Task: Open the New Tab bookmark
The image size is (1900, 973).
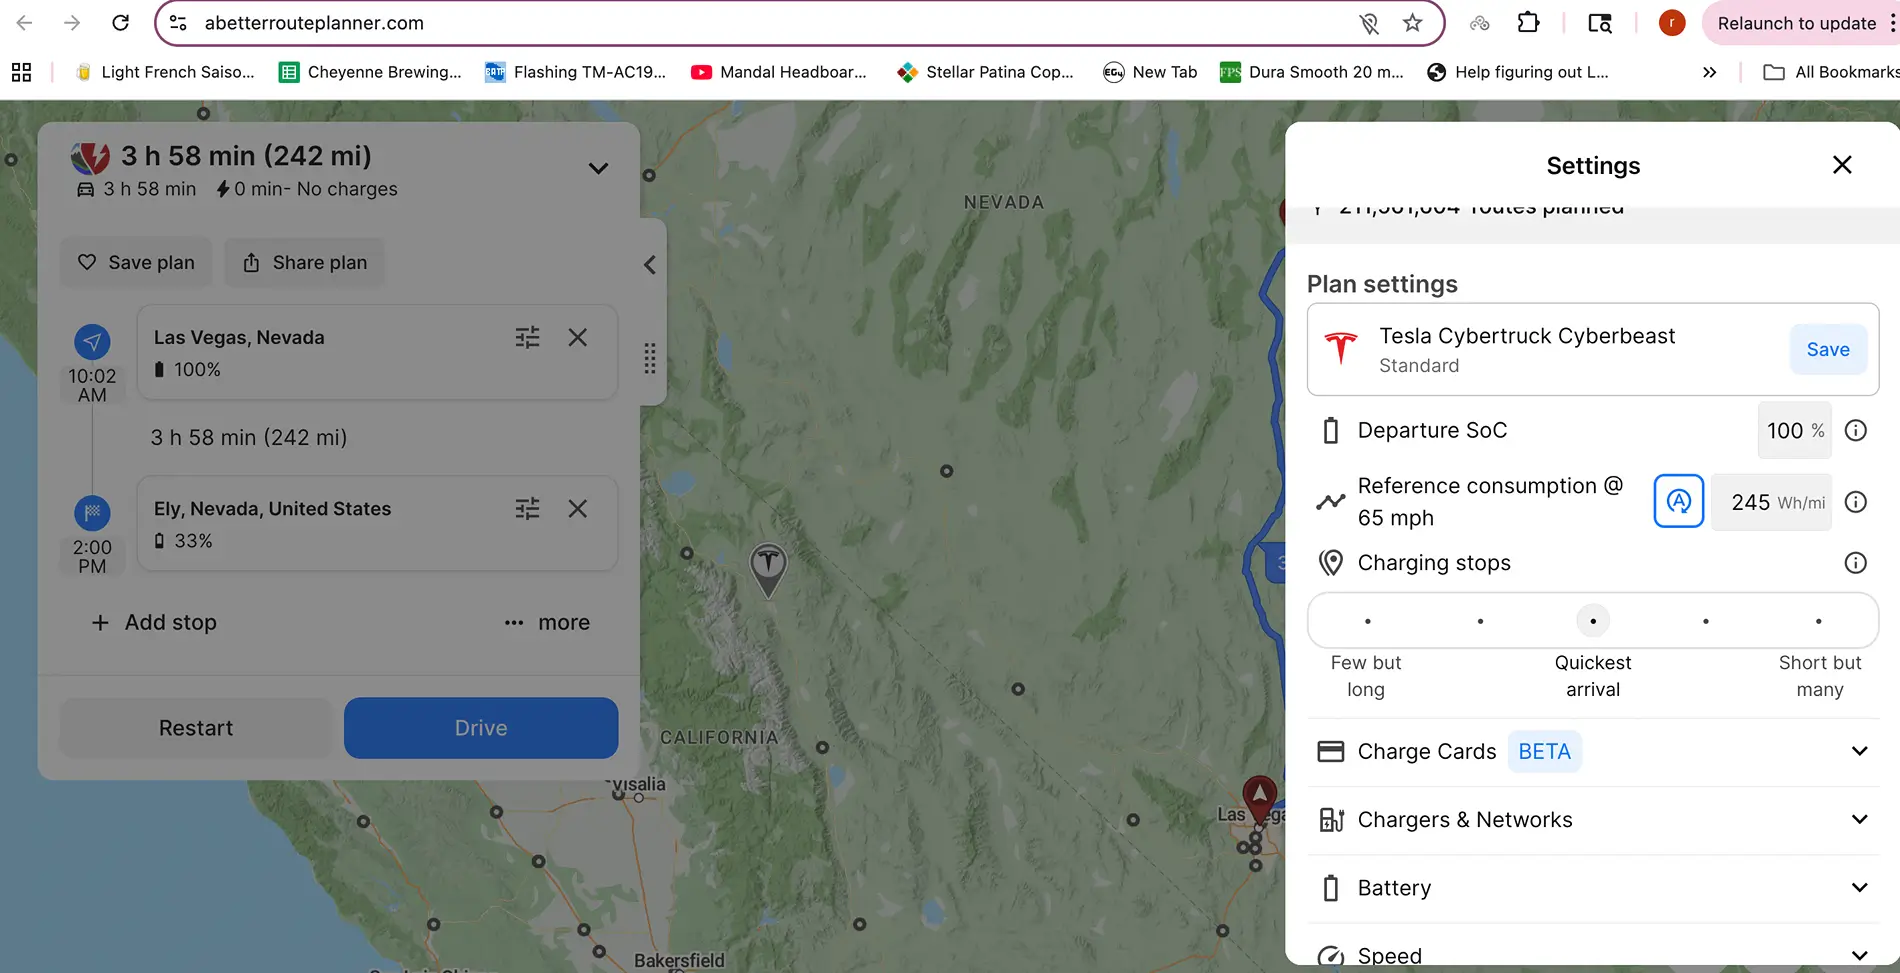Action: 1150,72
